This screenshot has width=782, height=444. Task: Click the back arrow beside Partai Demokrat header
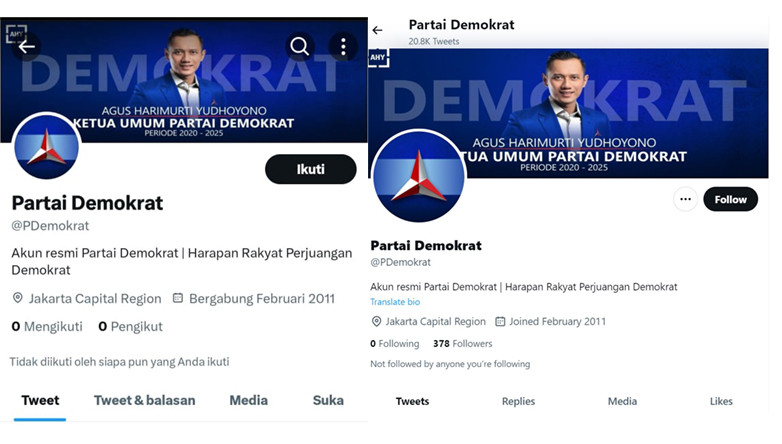378,30
